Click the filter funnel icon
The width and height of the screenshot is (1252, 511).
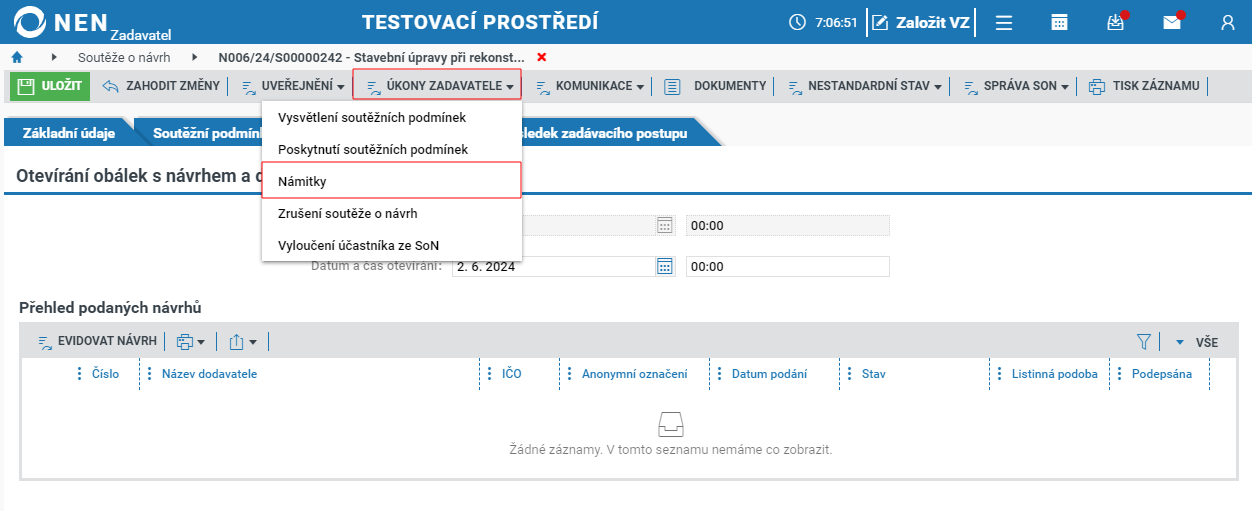[x=1144, y=342]
